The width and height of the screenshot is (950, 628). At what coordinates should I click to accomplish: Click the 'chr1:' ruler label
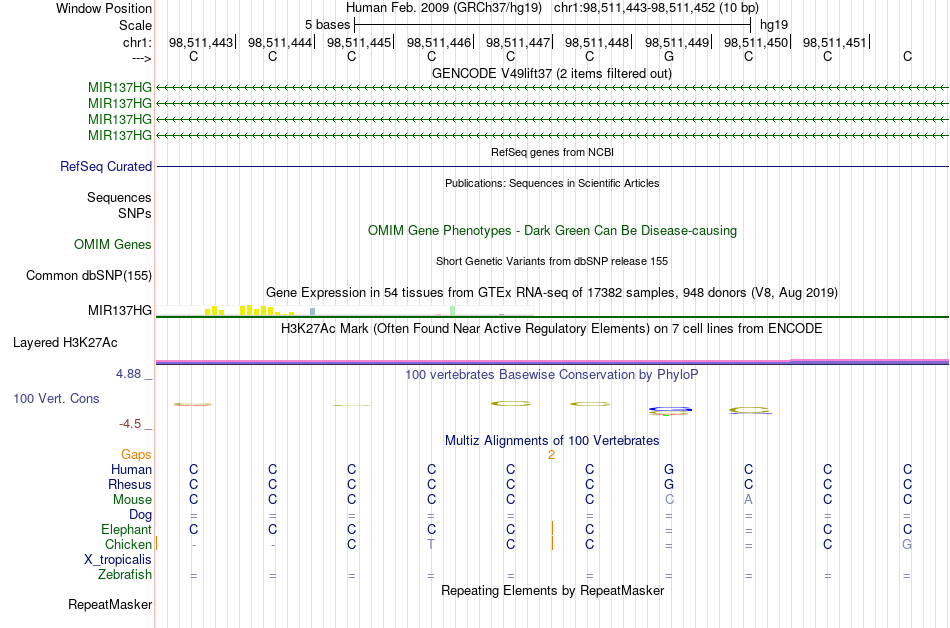(137, 42)
